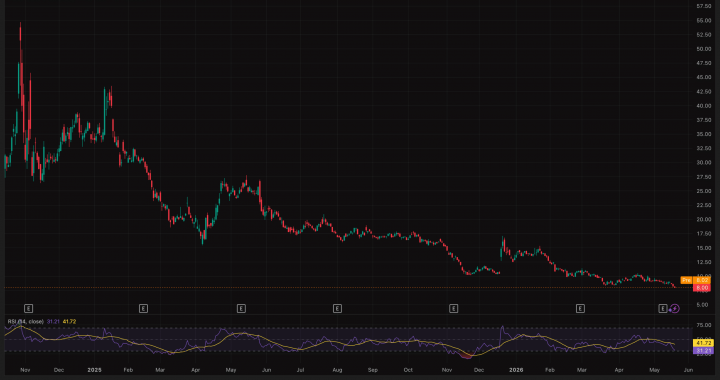The image size is (720, 380).
Task: Click the 2026 year label on time axis
Action: tap(517, 369)
